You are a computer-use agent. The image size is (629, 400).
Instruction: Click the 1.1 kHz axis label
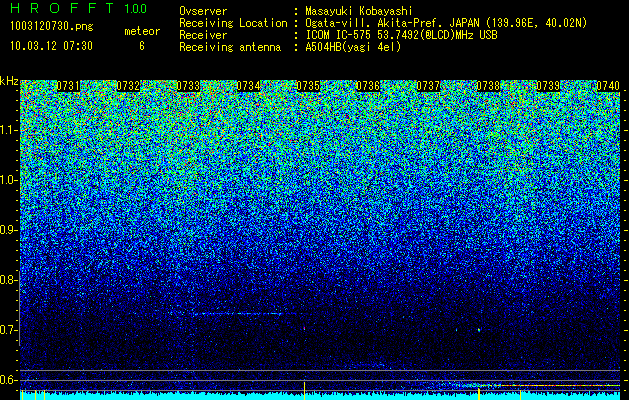[9, 130]
